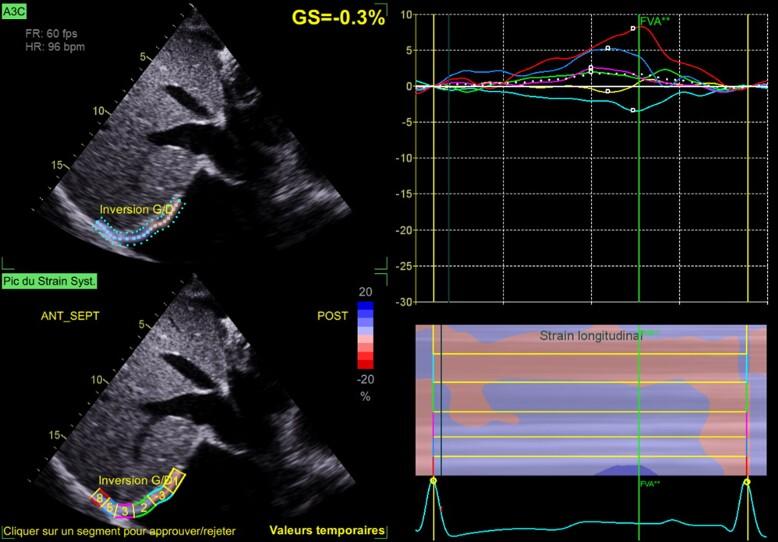Select the green segment labeled 2
Screen dimensions: 778x542
click(144, 506)
